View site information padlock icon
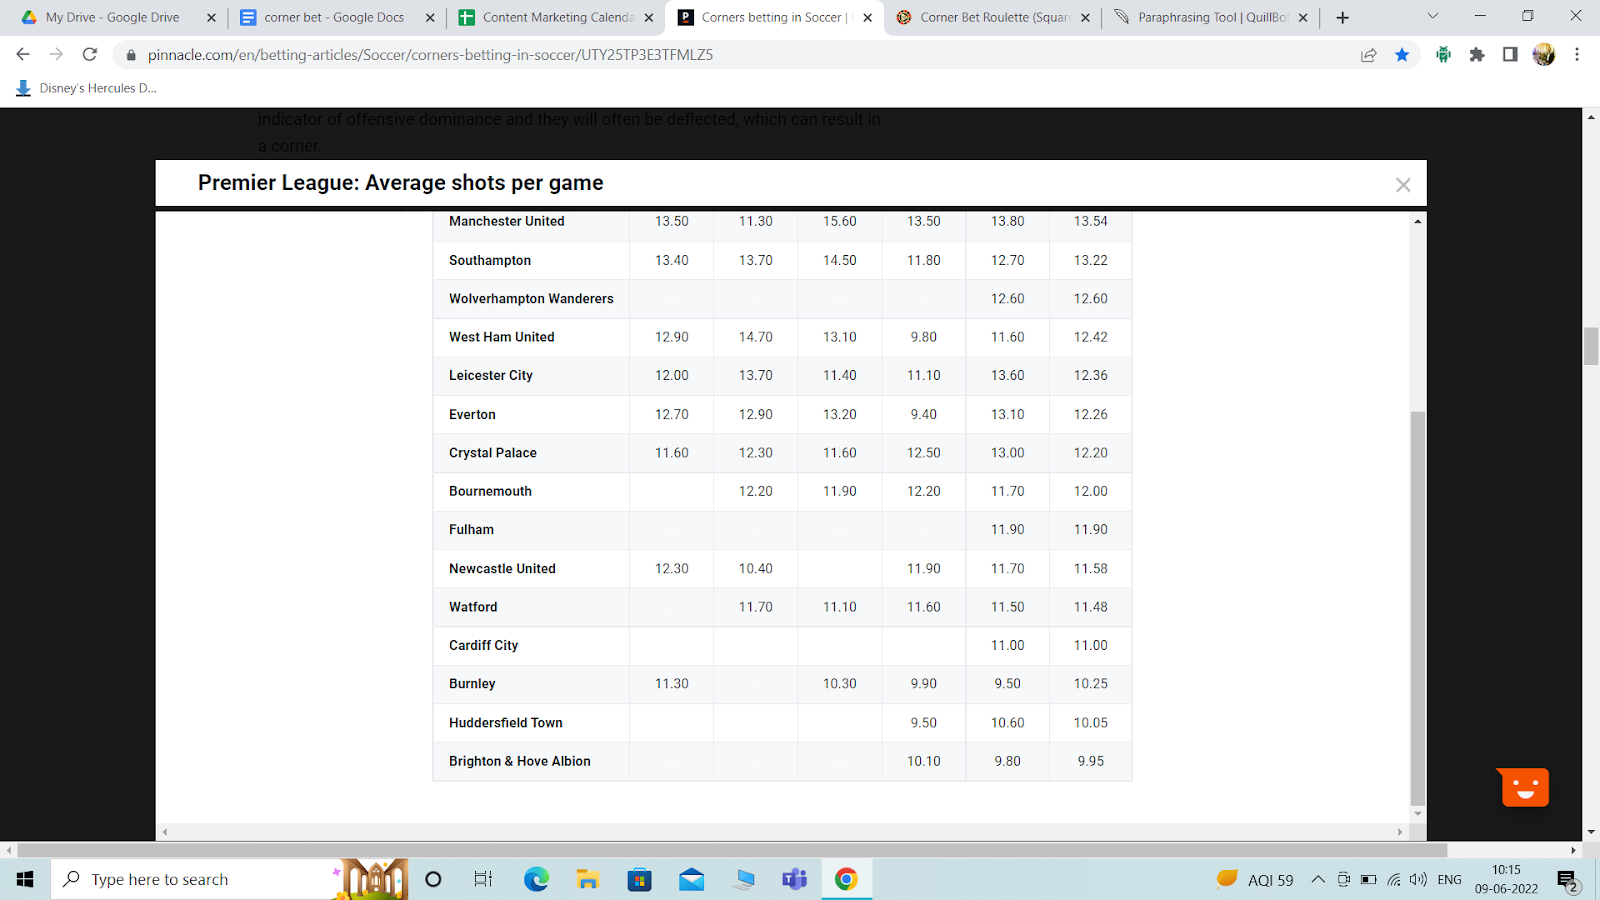The height and width of the screenshot is (900, 1600). point(130,55)
